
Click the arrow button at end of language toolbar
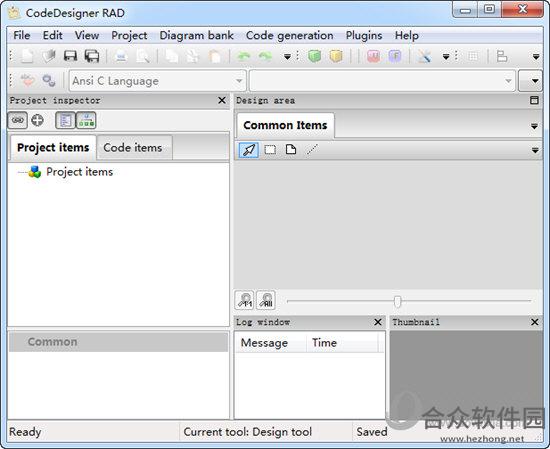coord(530,81)
